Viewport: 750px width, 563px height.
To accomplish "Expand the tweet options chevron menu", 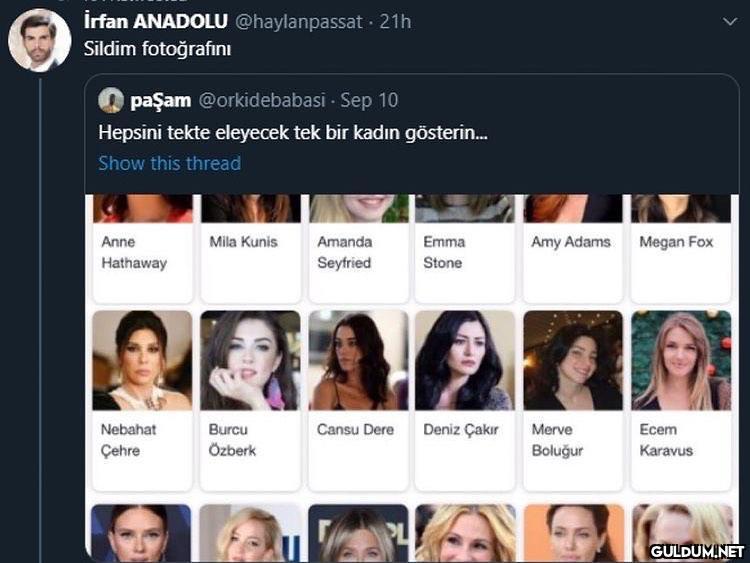I will (728, 20).
